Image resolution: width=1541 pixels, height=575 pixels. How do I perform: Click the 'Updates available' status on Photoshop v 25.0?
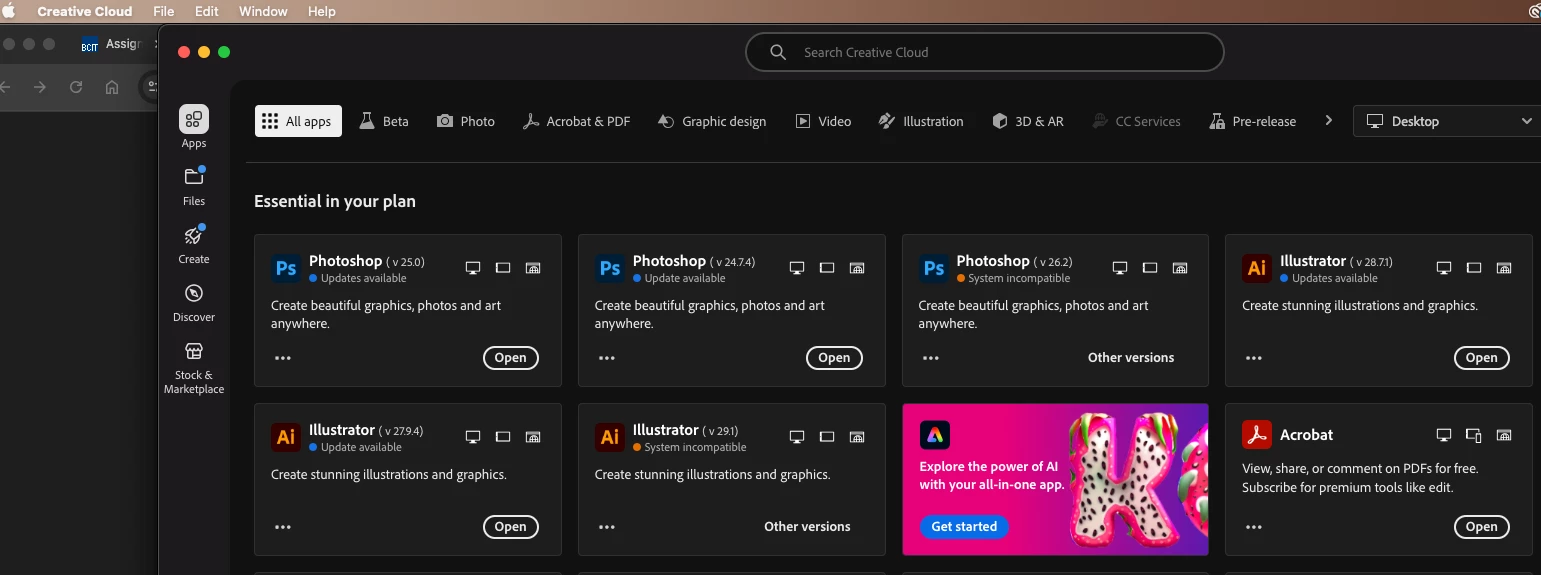363,279
